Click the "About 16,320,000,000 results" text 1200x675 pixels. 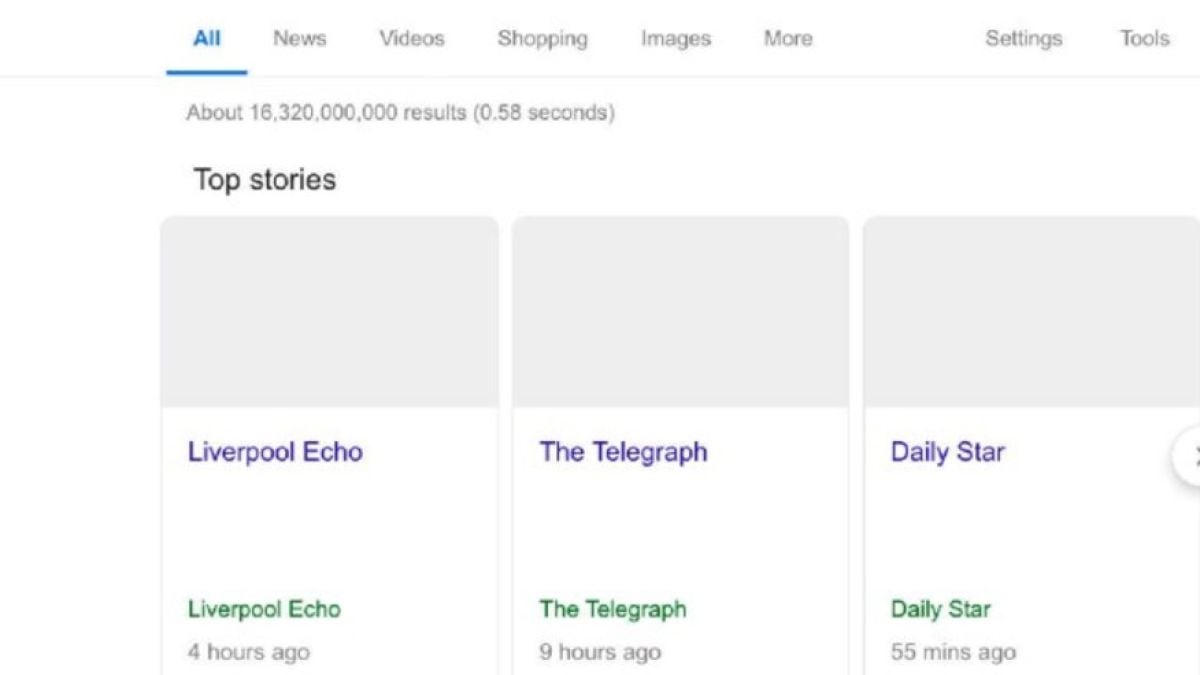[x=325, y=113]
